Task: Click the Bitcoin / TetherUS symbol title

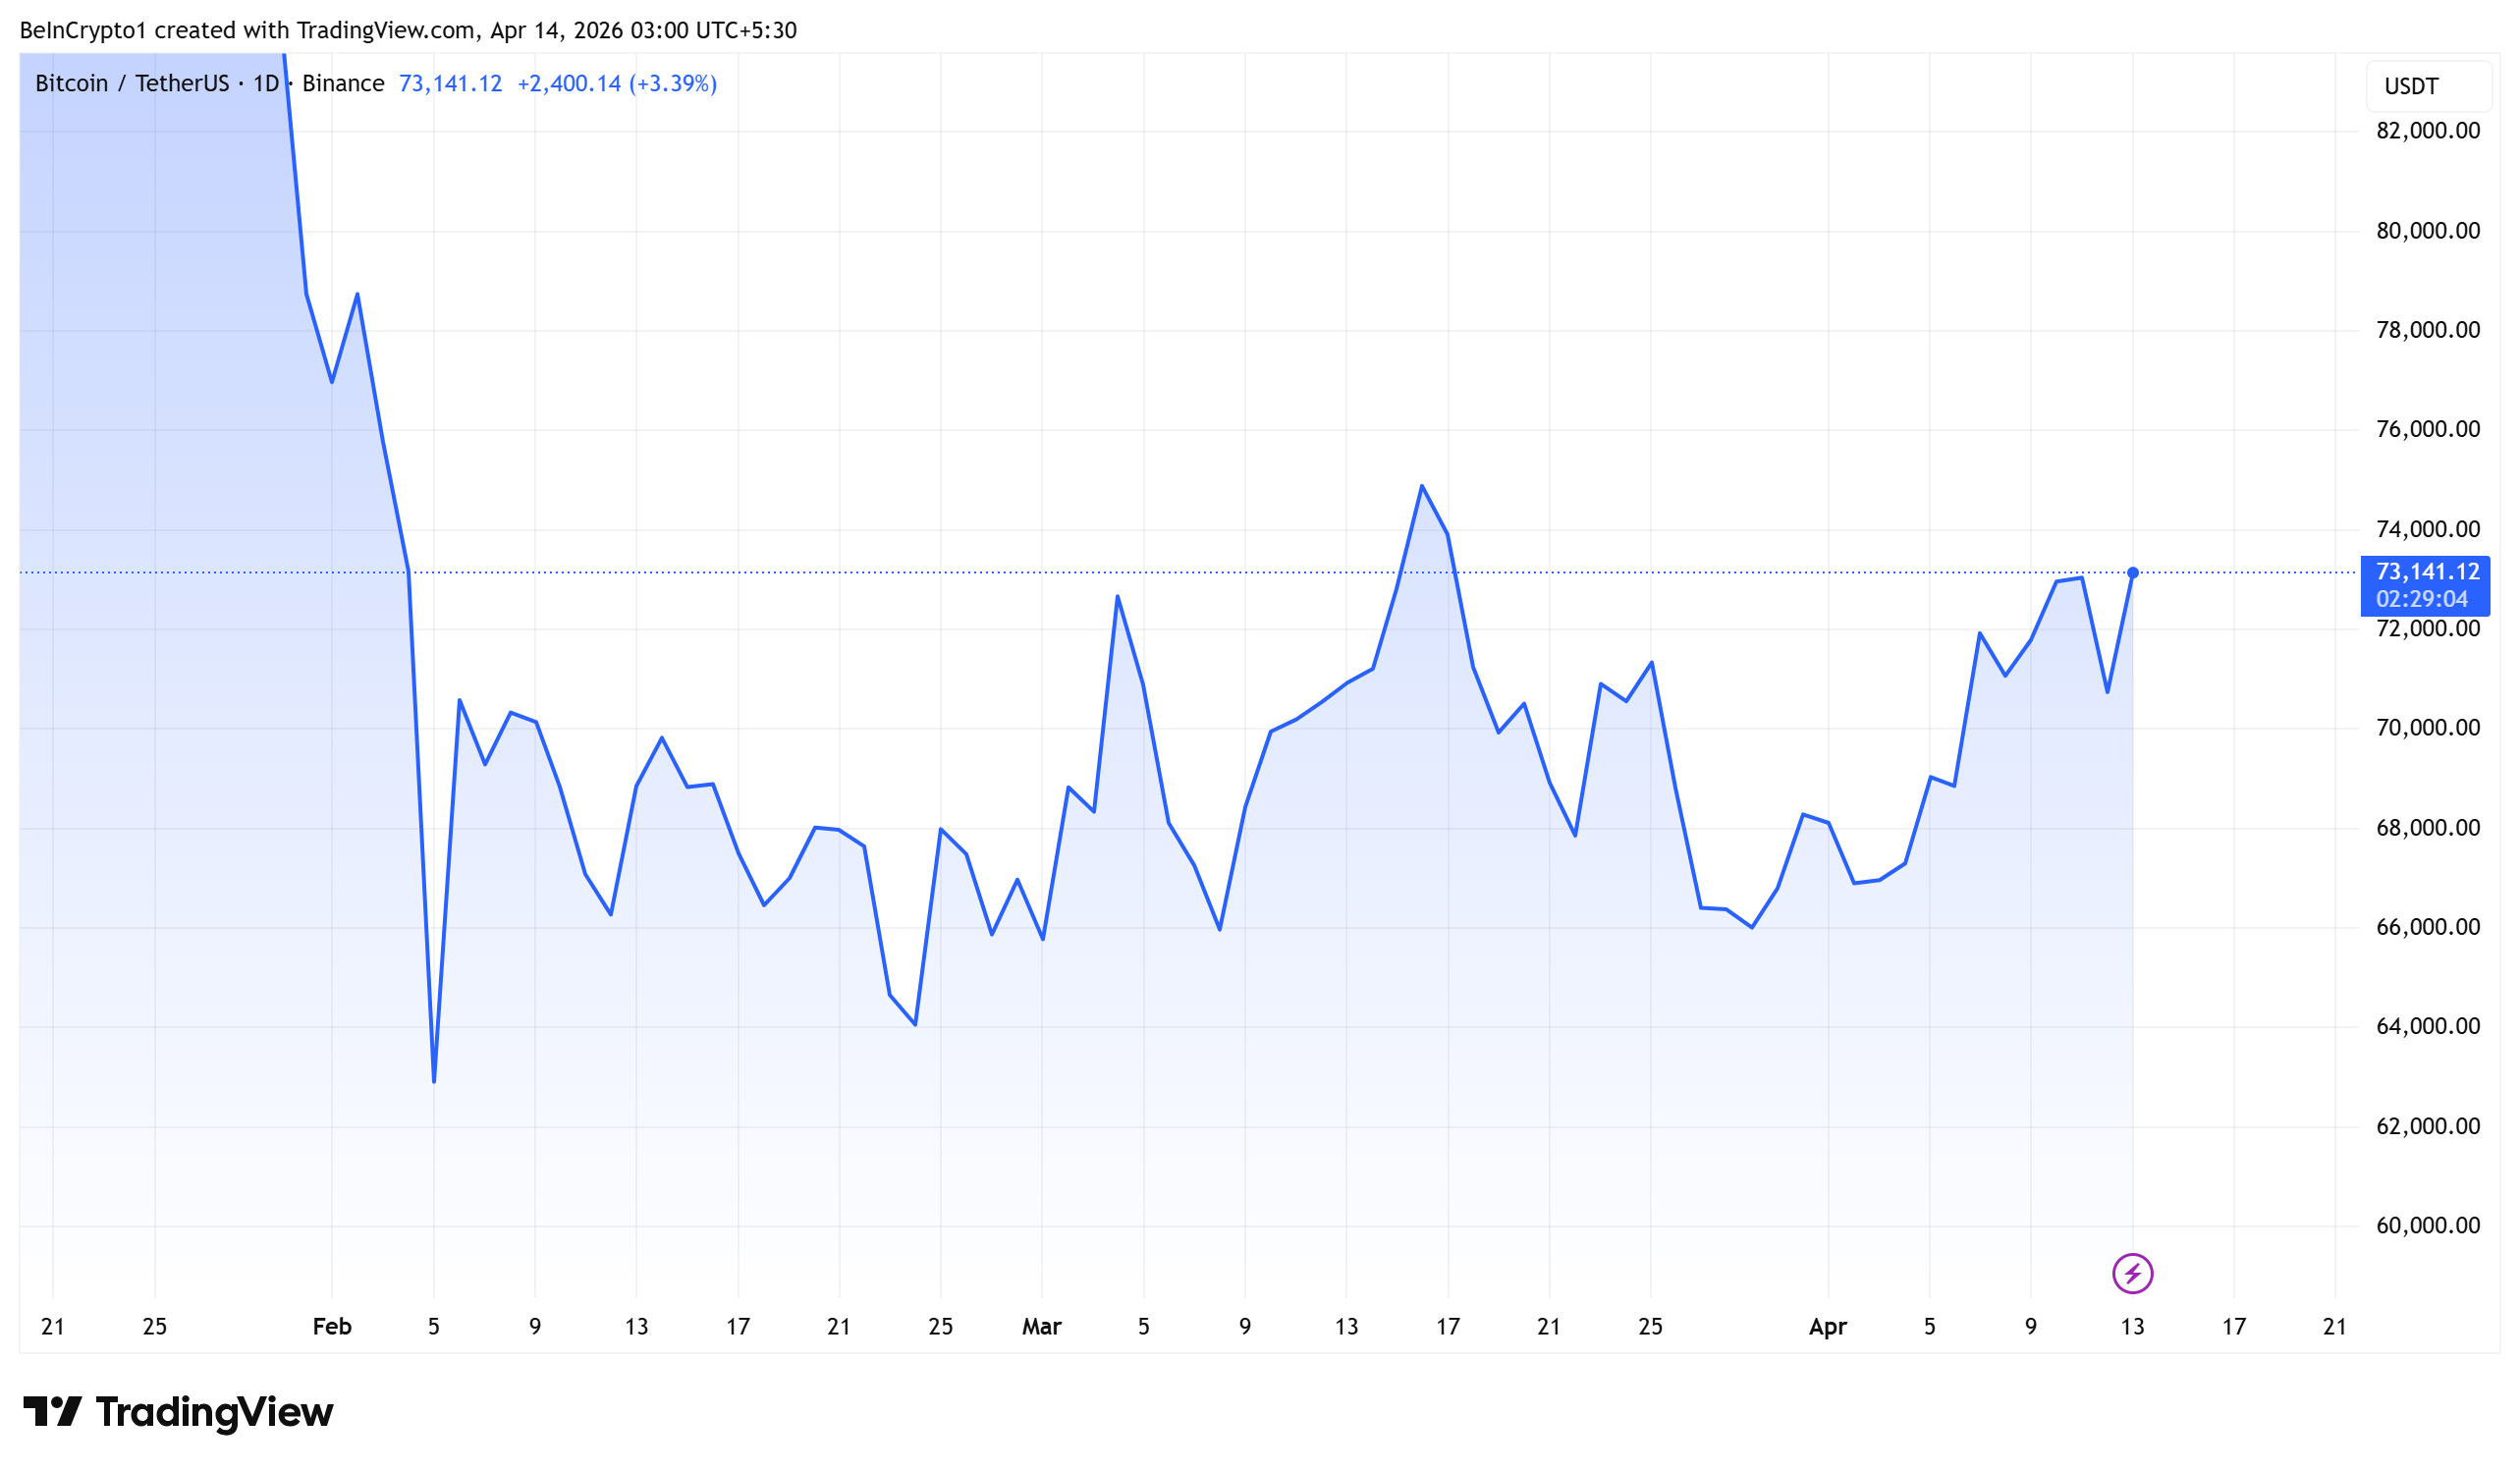Action: pyautogui.click(x=132, y=83)
